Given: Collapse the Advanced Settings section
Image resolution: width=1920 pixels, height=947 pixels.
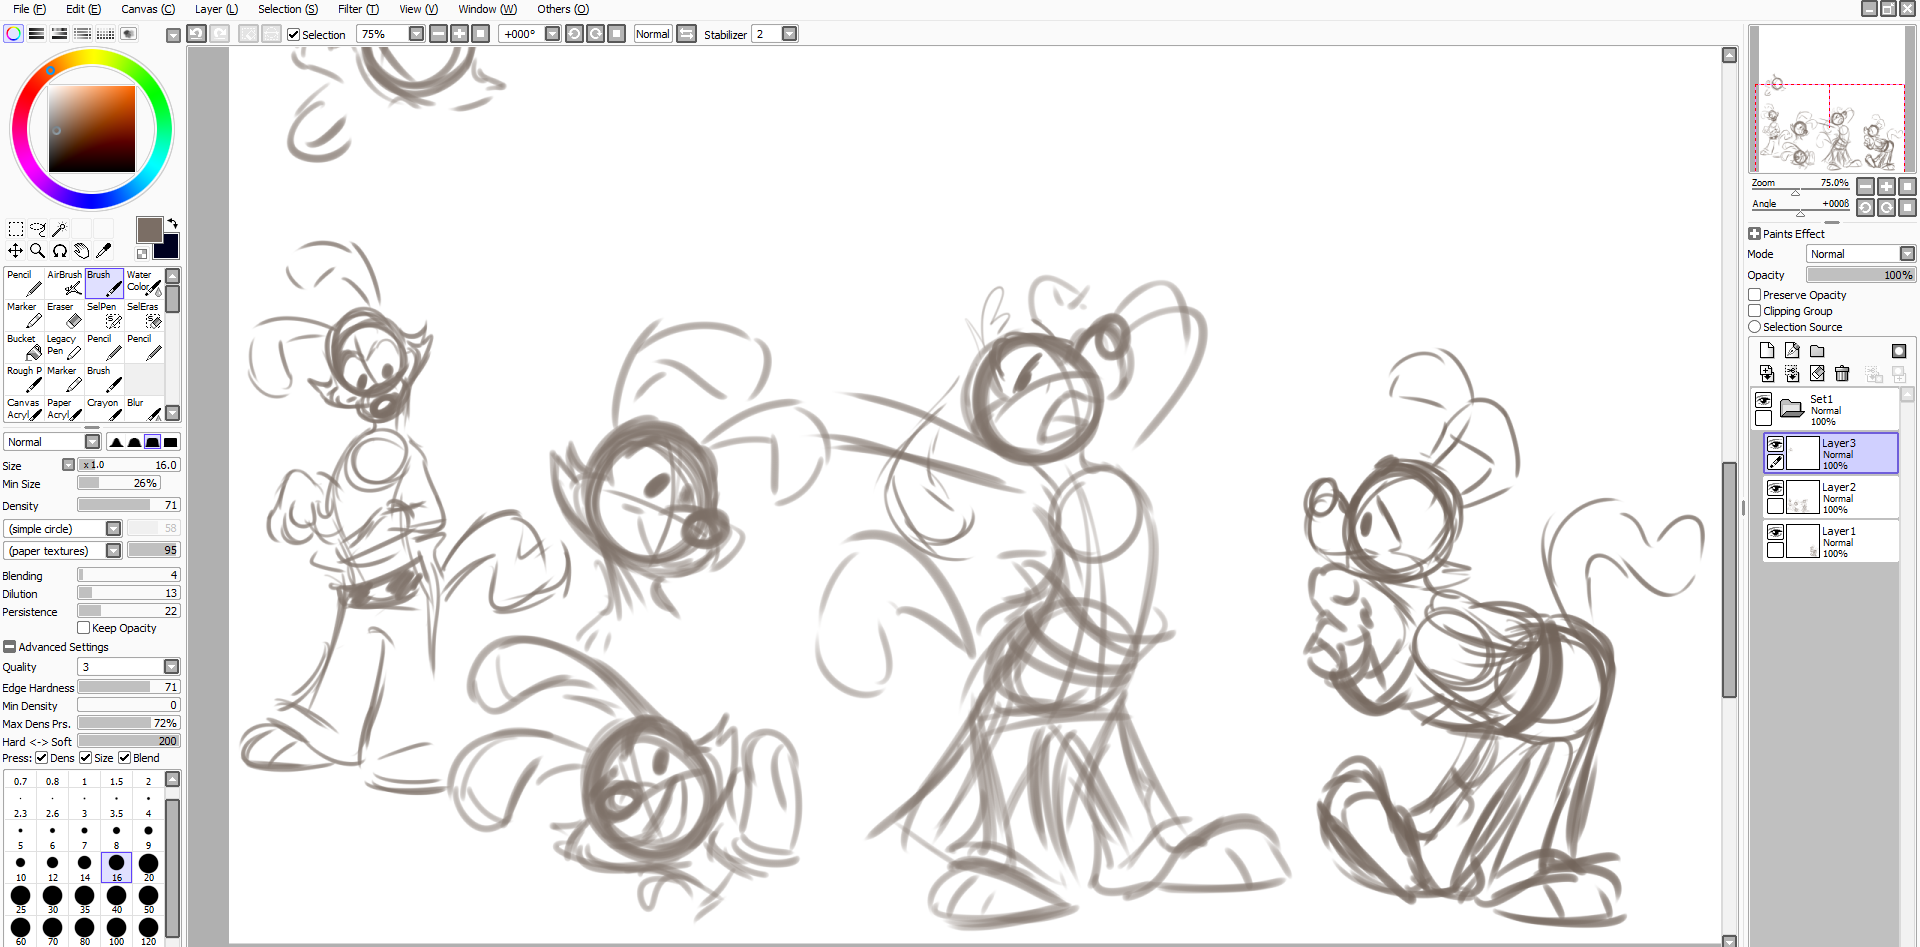Looking at the screenshot, I should tap(10, 647).
